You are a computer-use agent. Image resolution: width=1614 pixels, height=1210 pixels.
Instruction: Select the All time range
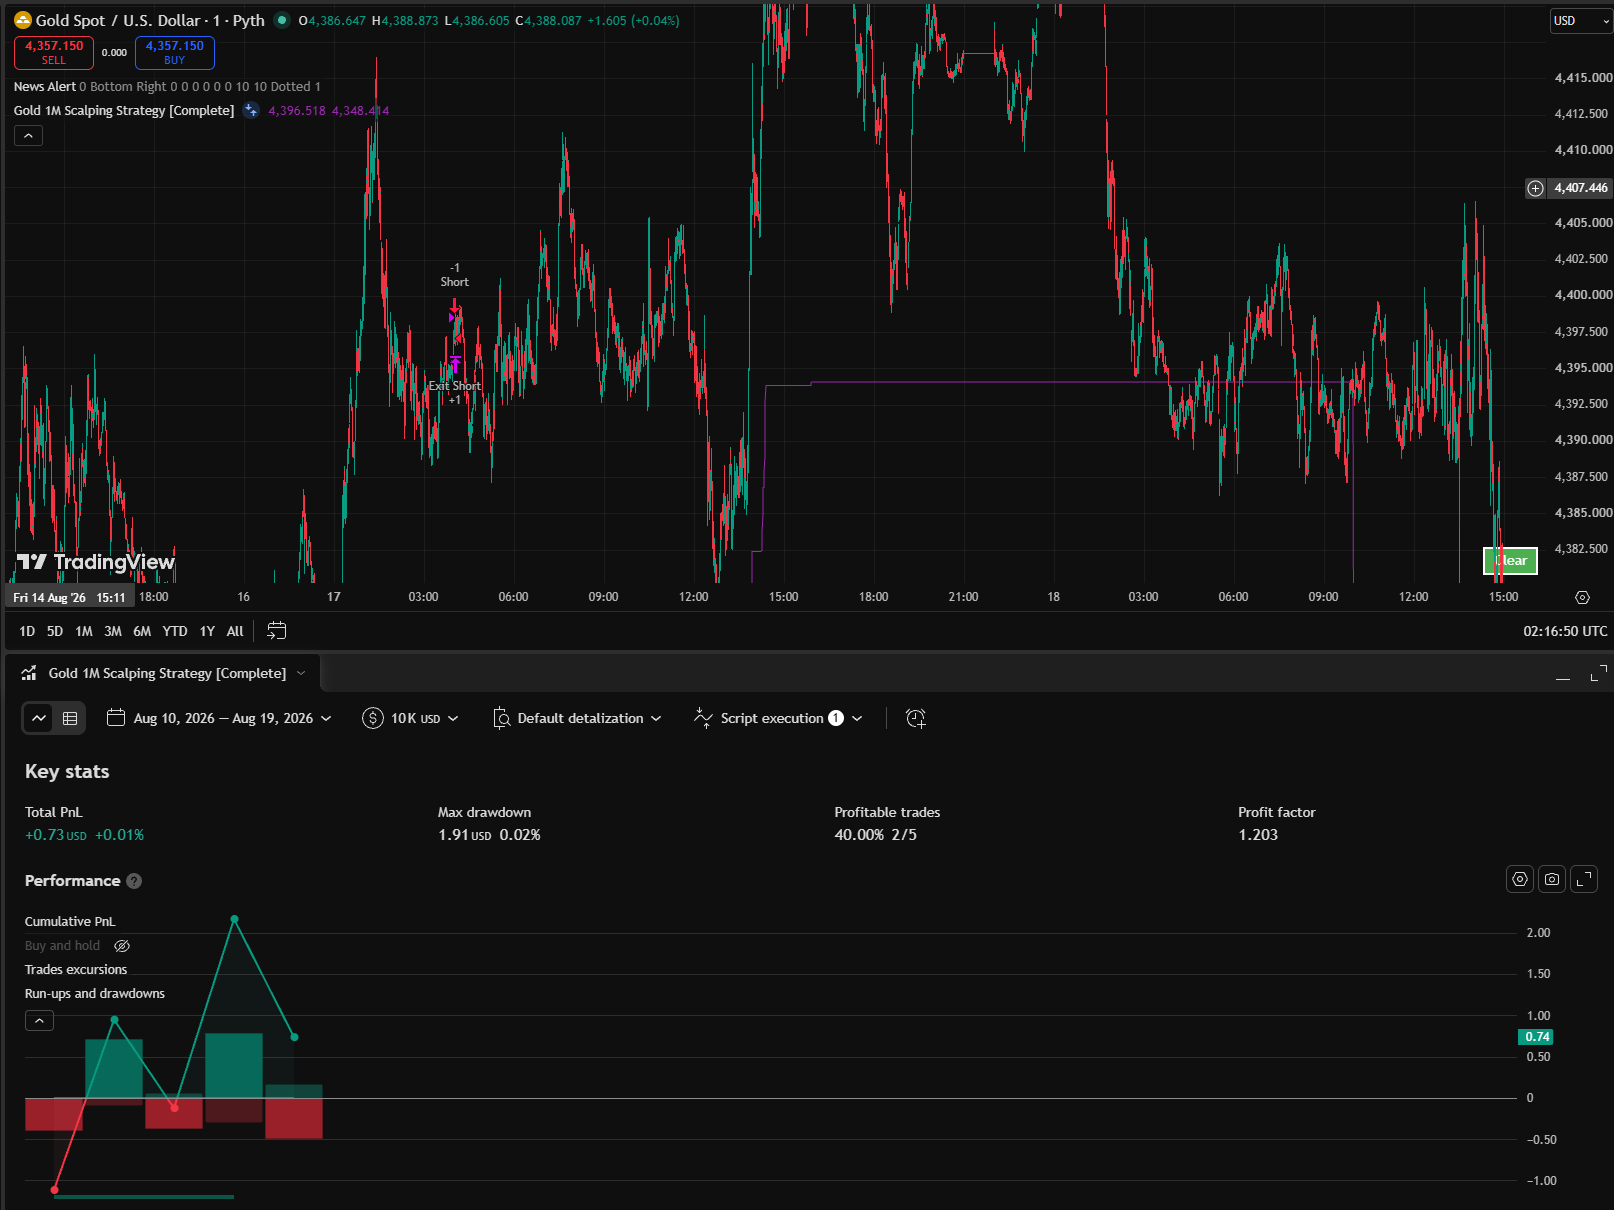[x=235, y=631]
